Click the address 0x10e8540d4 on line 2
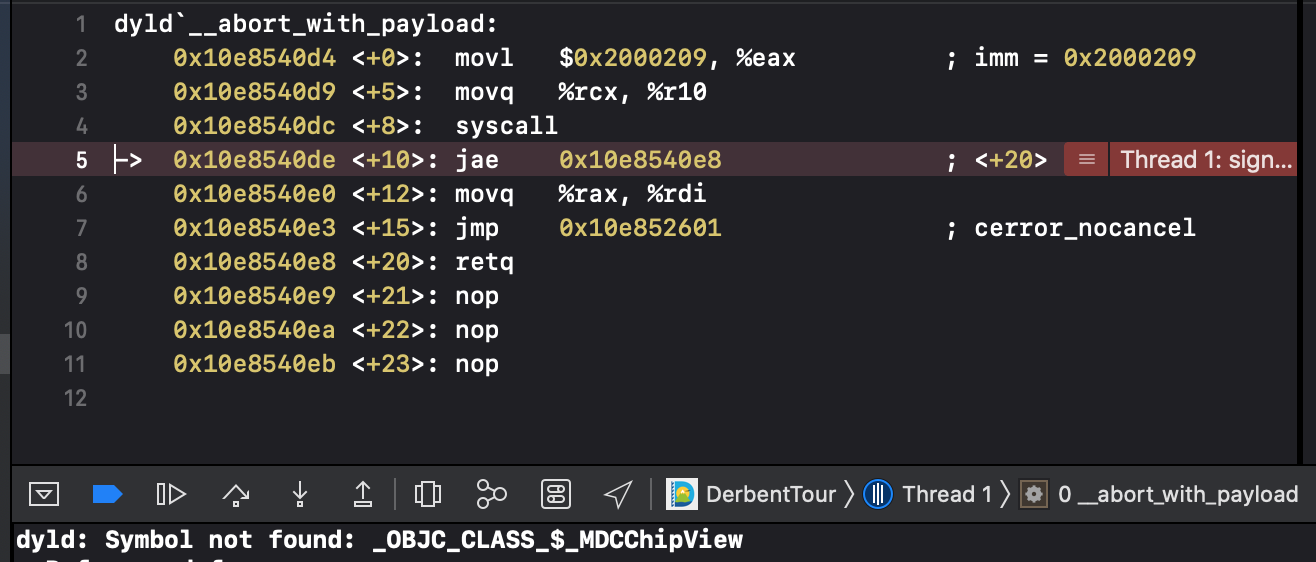Viewport: 1316px width, 562px height. click(255, 58)
